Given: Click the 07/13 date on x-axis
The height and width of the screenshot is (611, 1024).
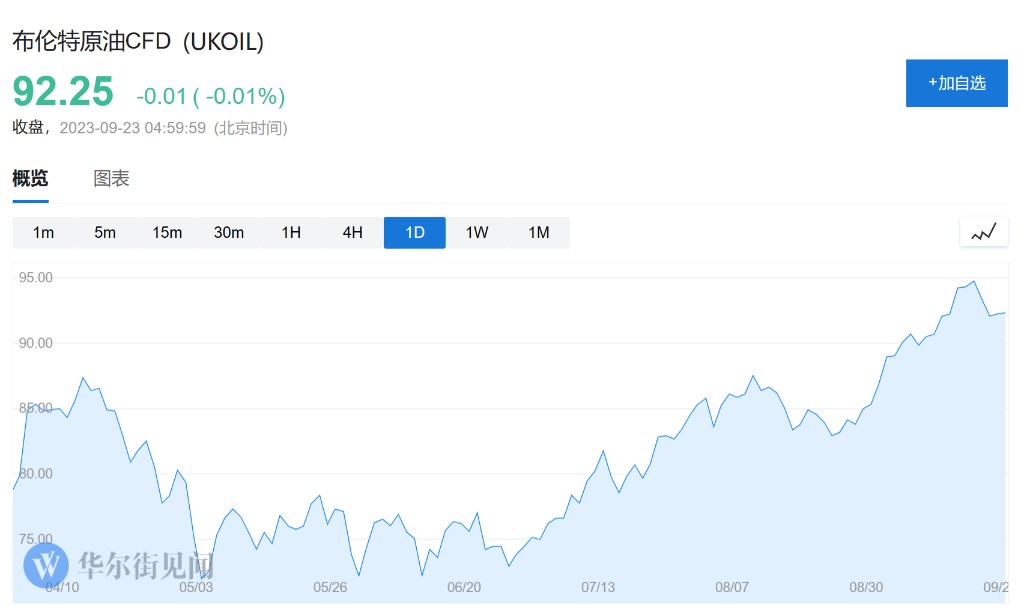Looking at the screenshot, I should (598, 587).
